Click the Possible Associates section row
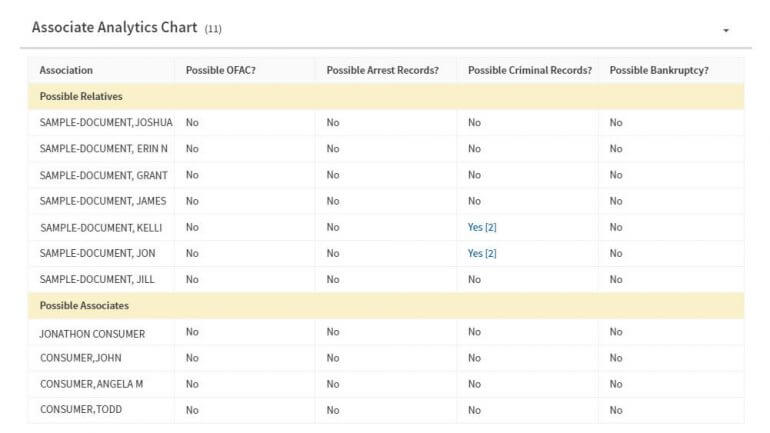The height and width of the screenshot is (433, 770). coord(386,305)
